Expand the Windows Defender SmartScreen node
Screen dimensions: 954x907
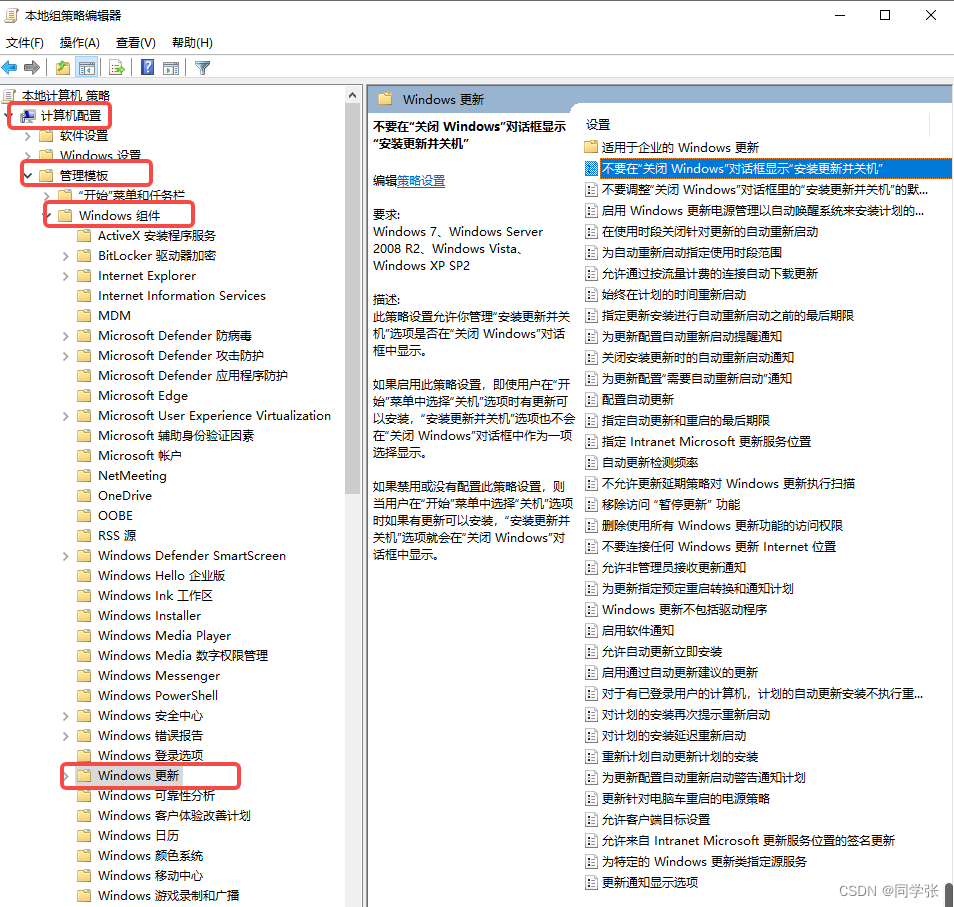(x=66, y=556)
